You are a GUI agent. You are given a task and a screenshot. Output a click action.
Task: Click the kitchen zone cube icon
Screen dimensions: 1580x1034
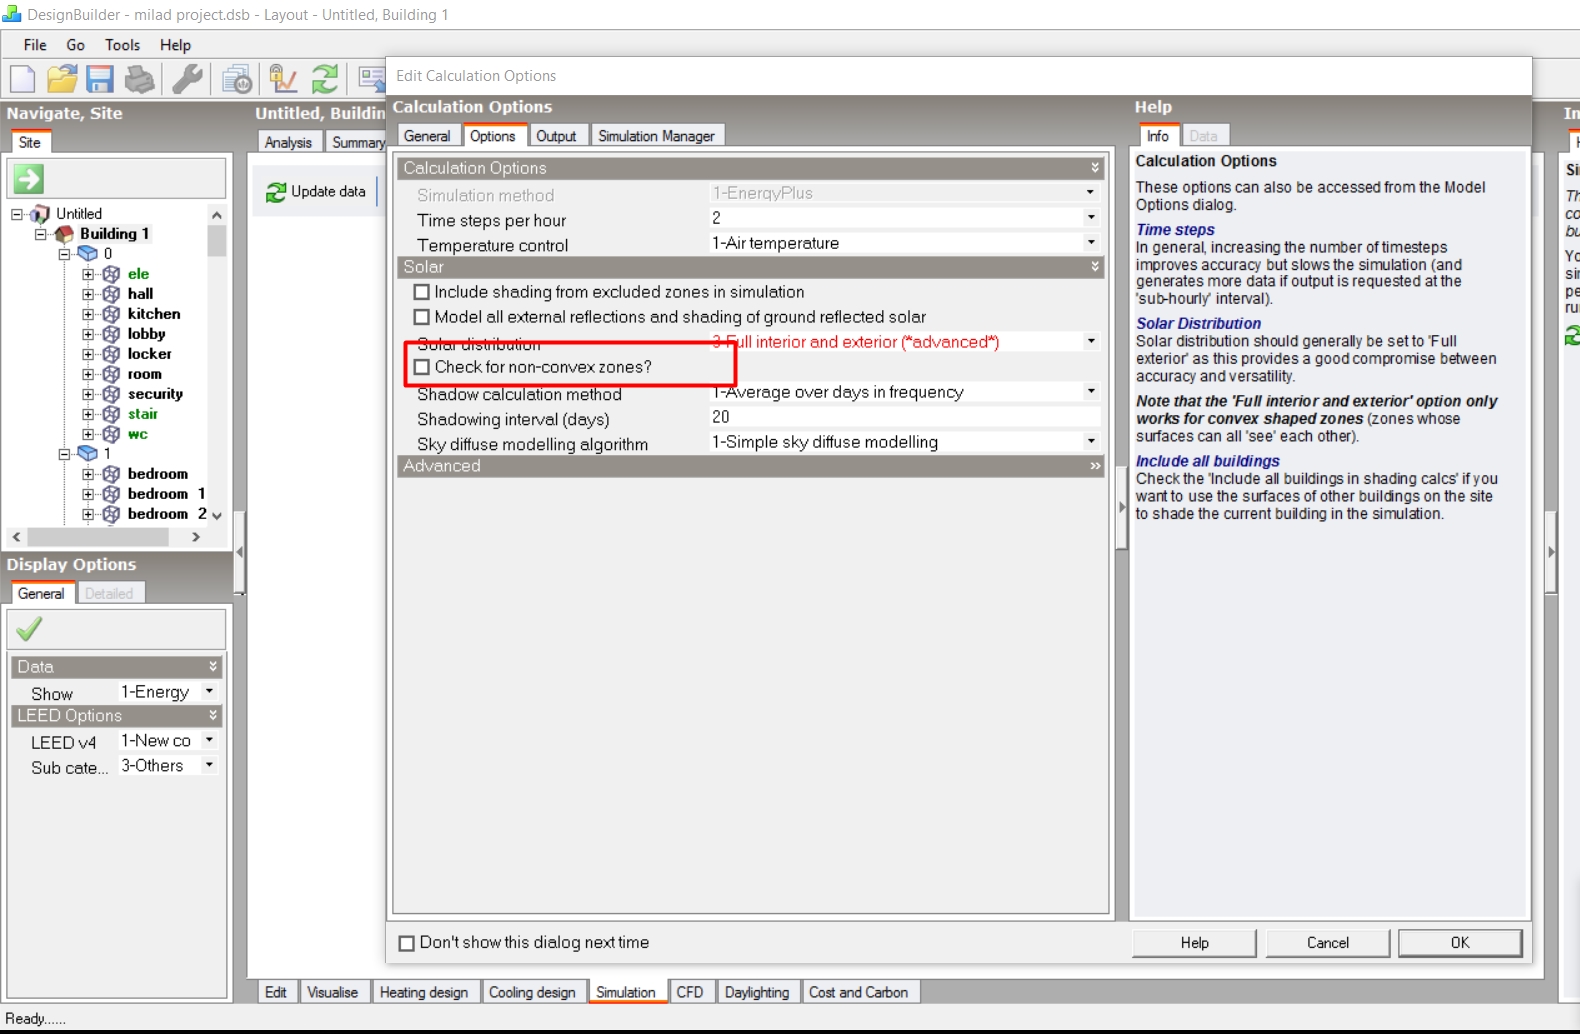tap(111, 314)
